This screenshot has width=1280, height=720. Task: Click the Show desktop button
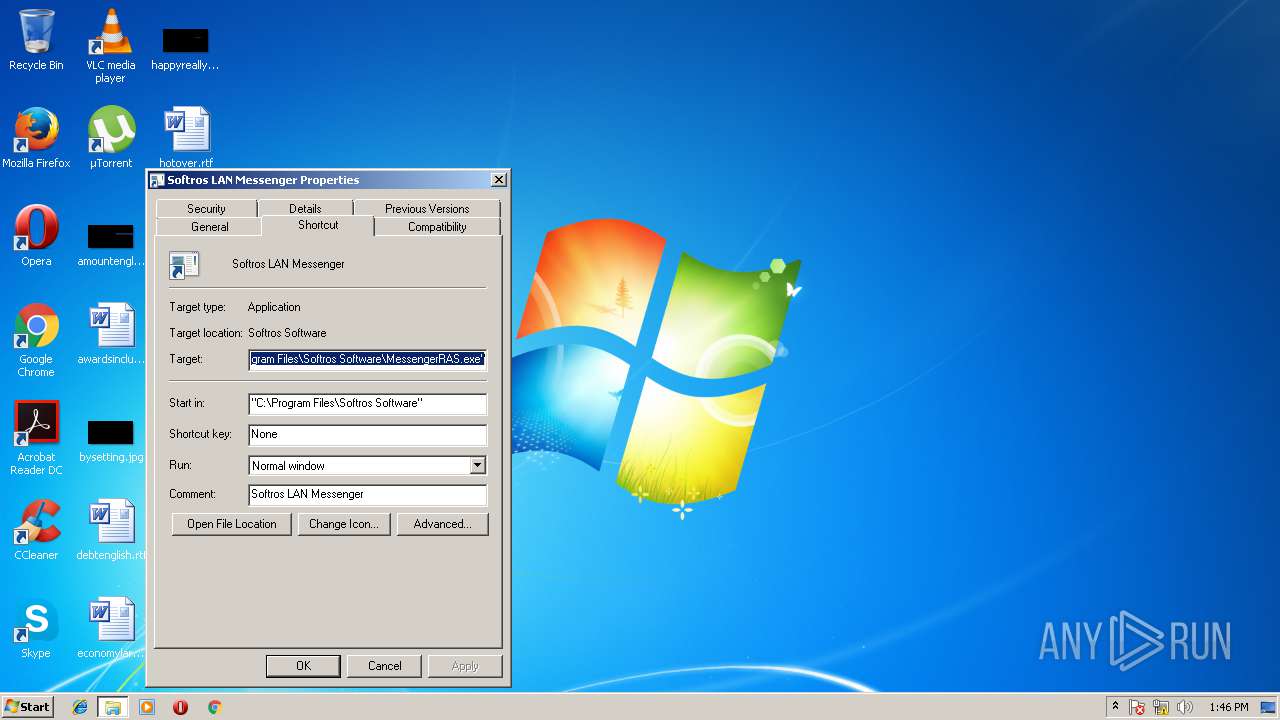[1269, 707]
